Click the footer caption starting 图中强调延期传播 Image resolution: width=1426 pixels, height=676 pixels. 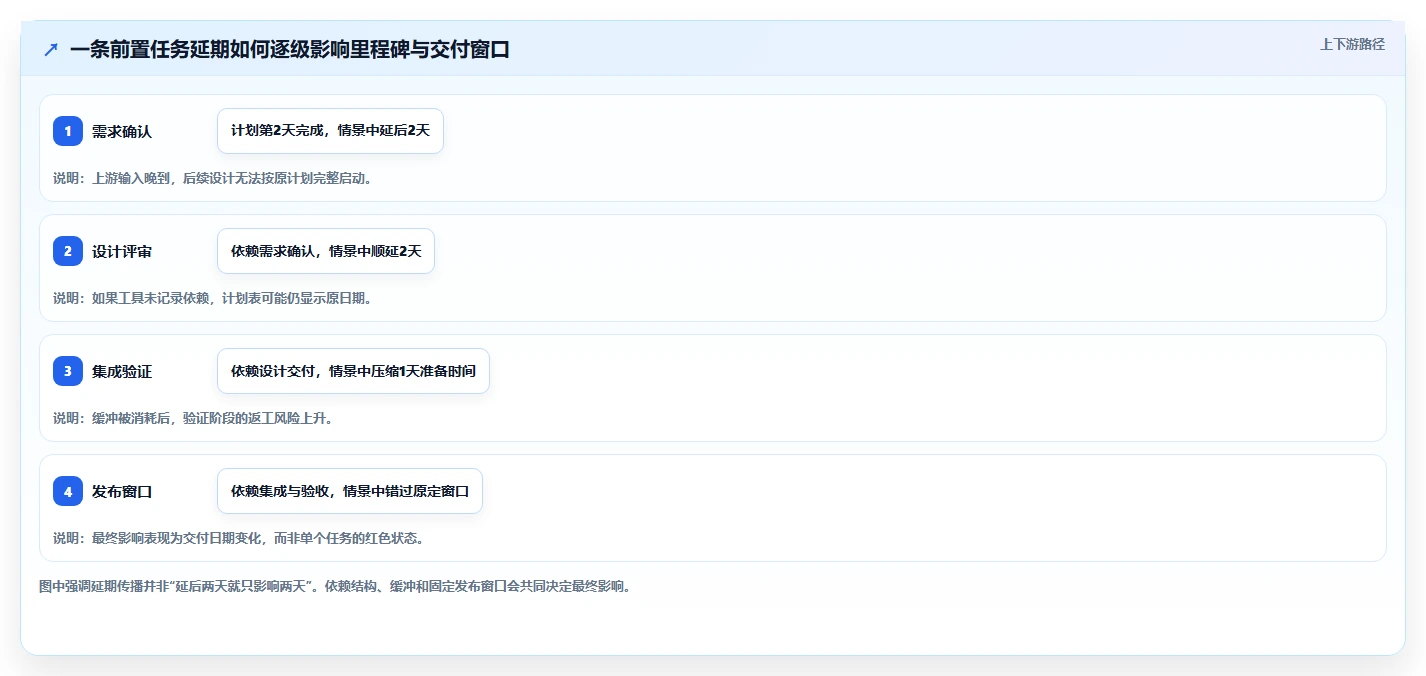tap(335, 586)
